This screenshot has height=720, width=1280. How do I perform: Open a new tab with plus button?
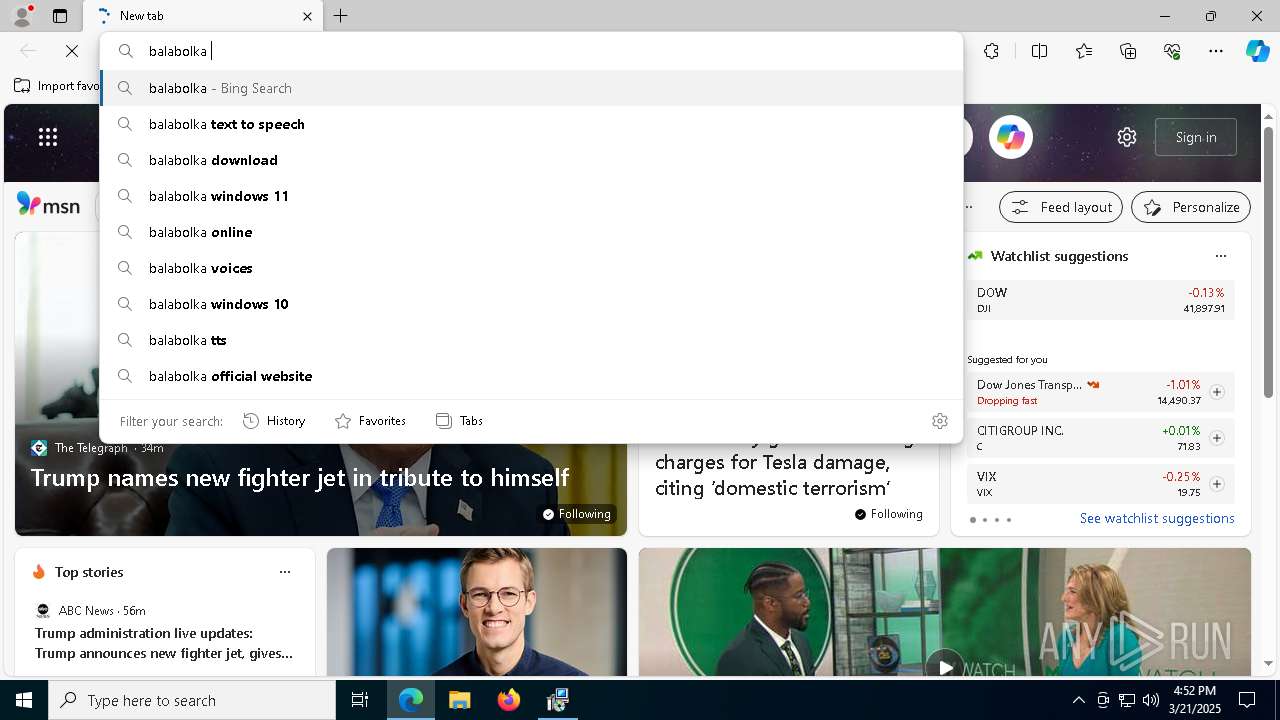coord(341,16)
